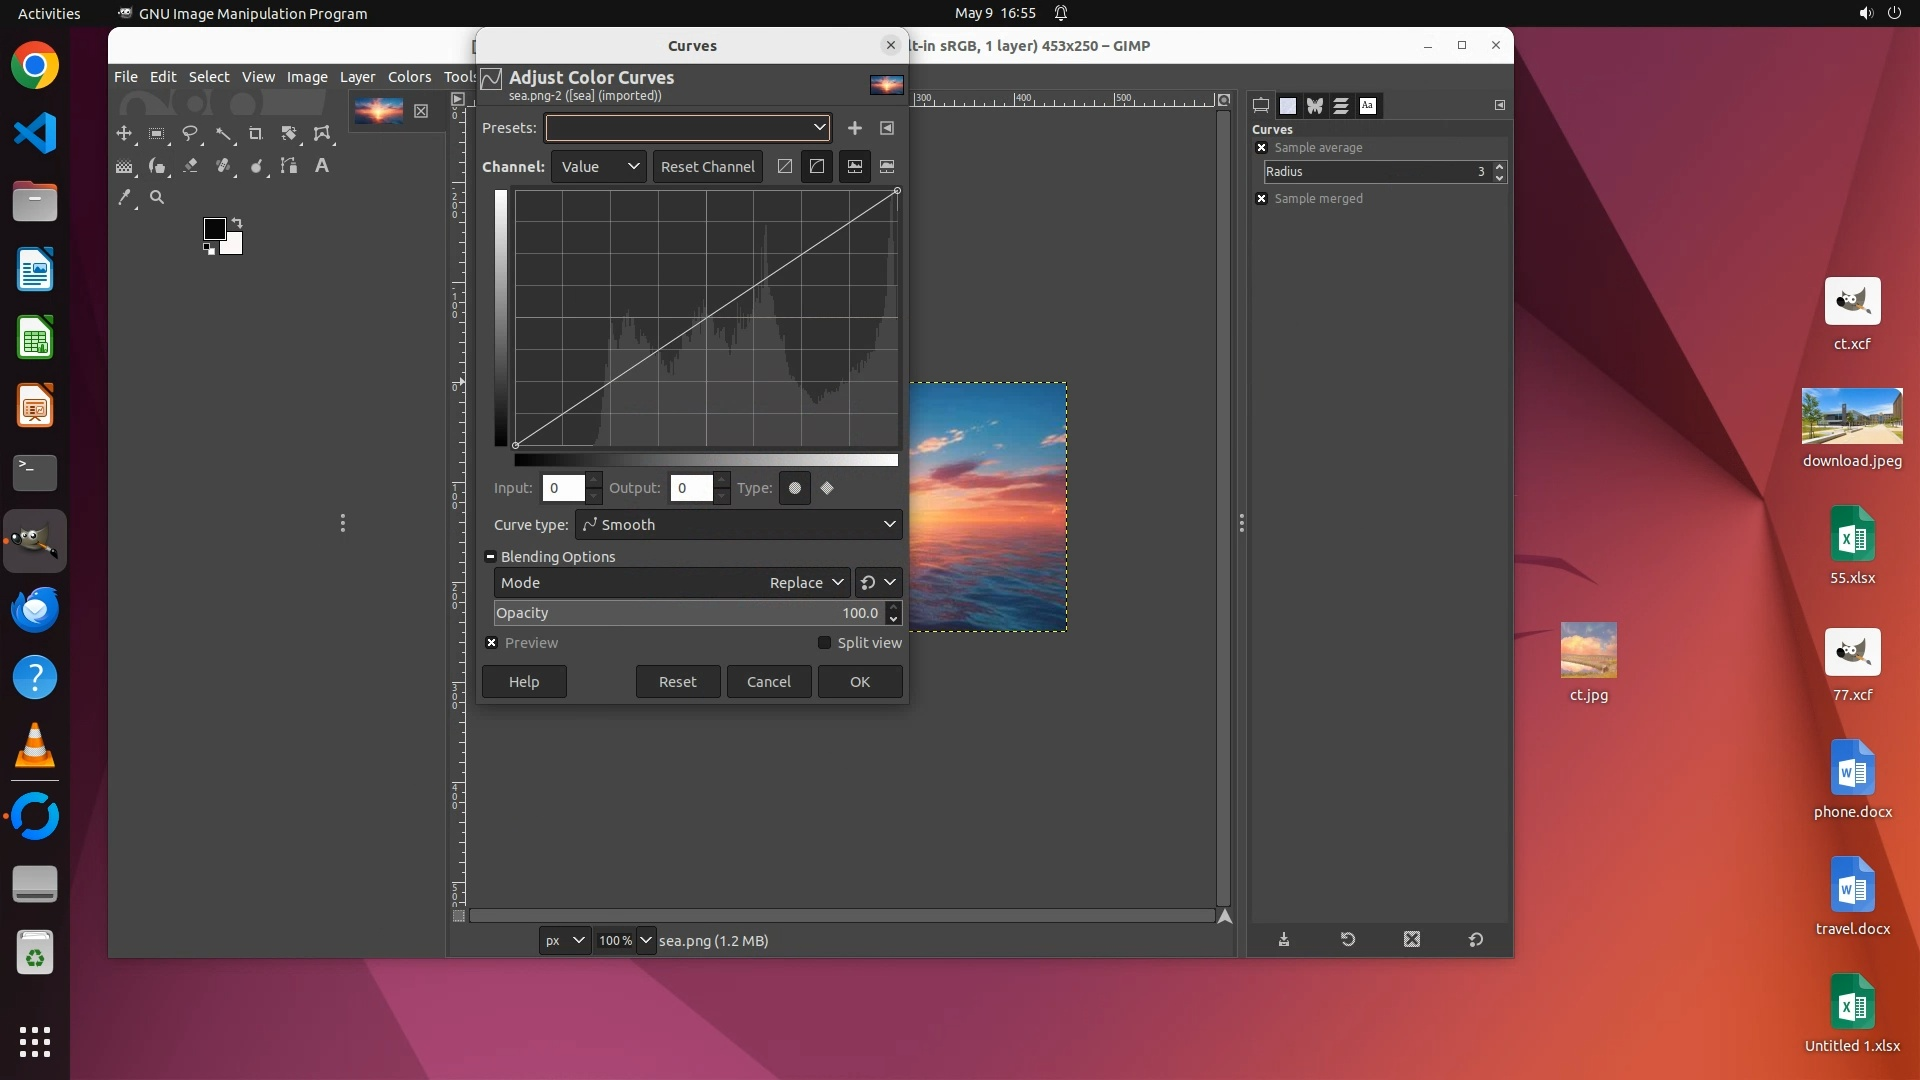Open the Layer menu

[x=357, y=77]
